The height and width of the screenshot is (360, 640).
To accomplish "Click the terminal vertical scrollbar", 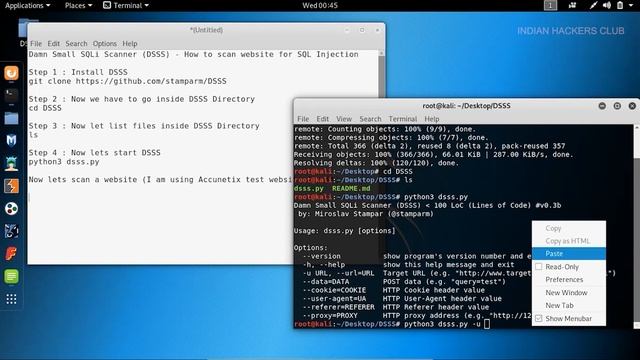I will click(637, 227).
